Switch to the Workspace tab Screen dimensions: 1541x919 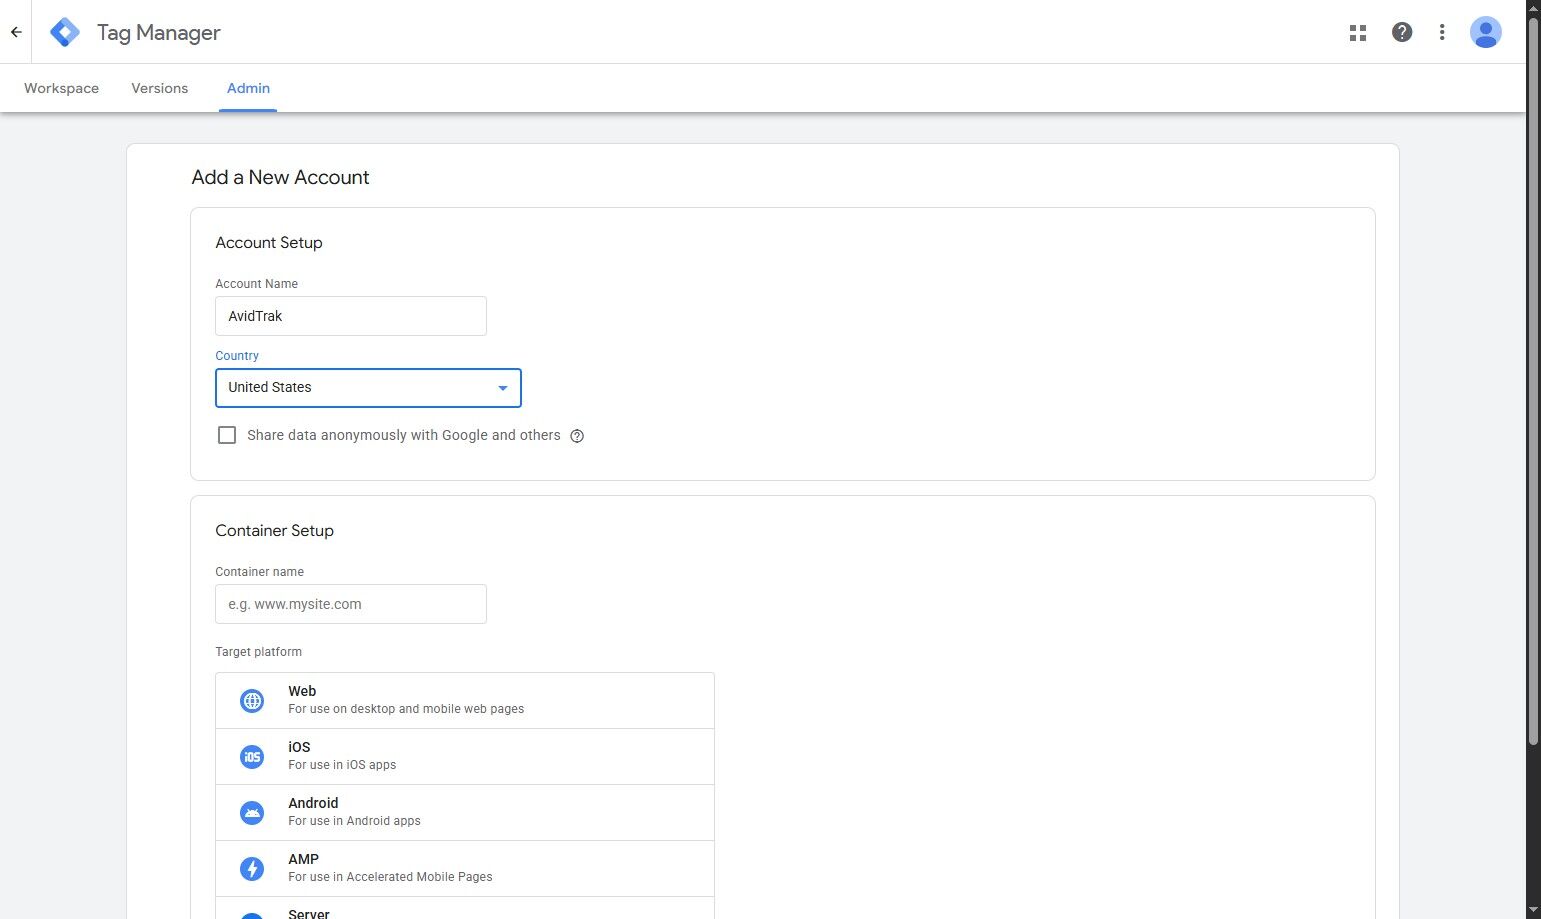coord(62,88)
